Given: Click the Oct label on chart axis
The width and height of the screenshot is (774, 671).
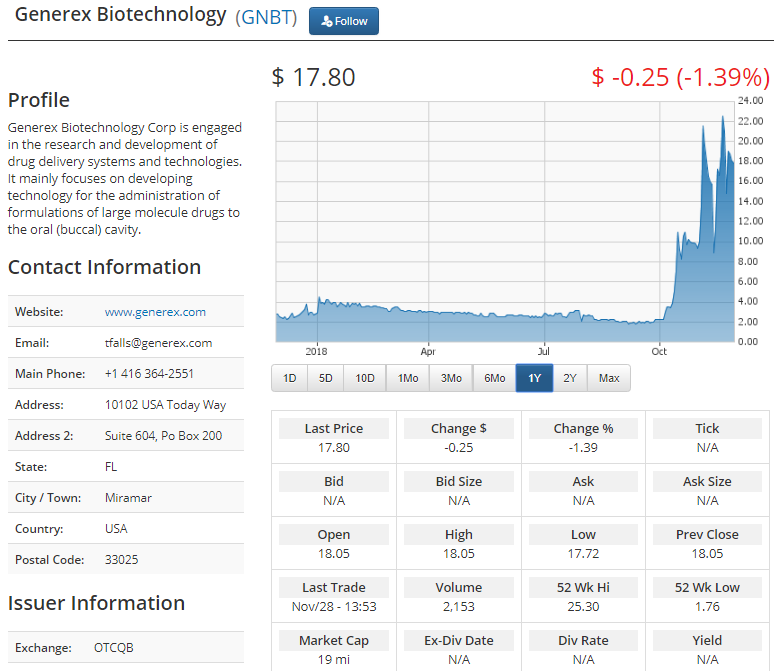Looking at the screenshot, I should [x=659, y=352].
